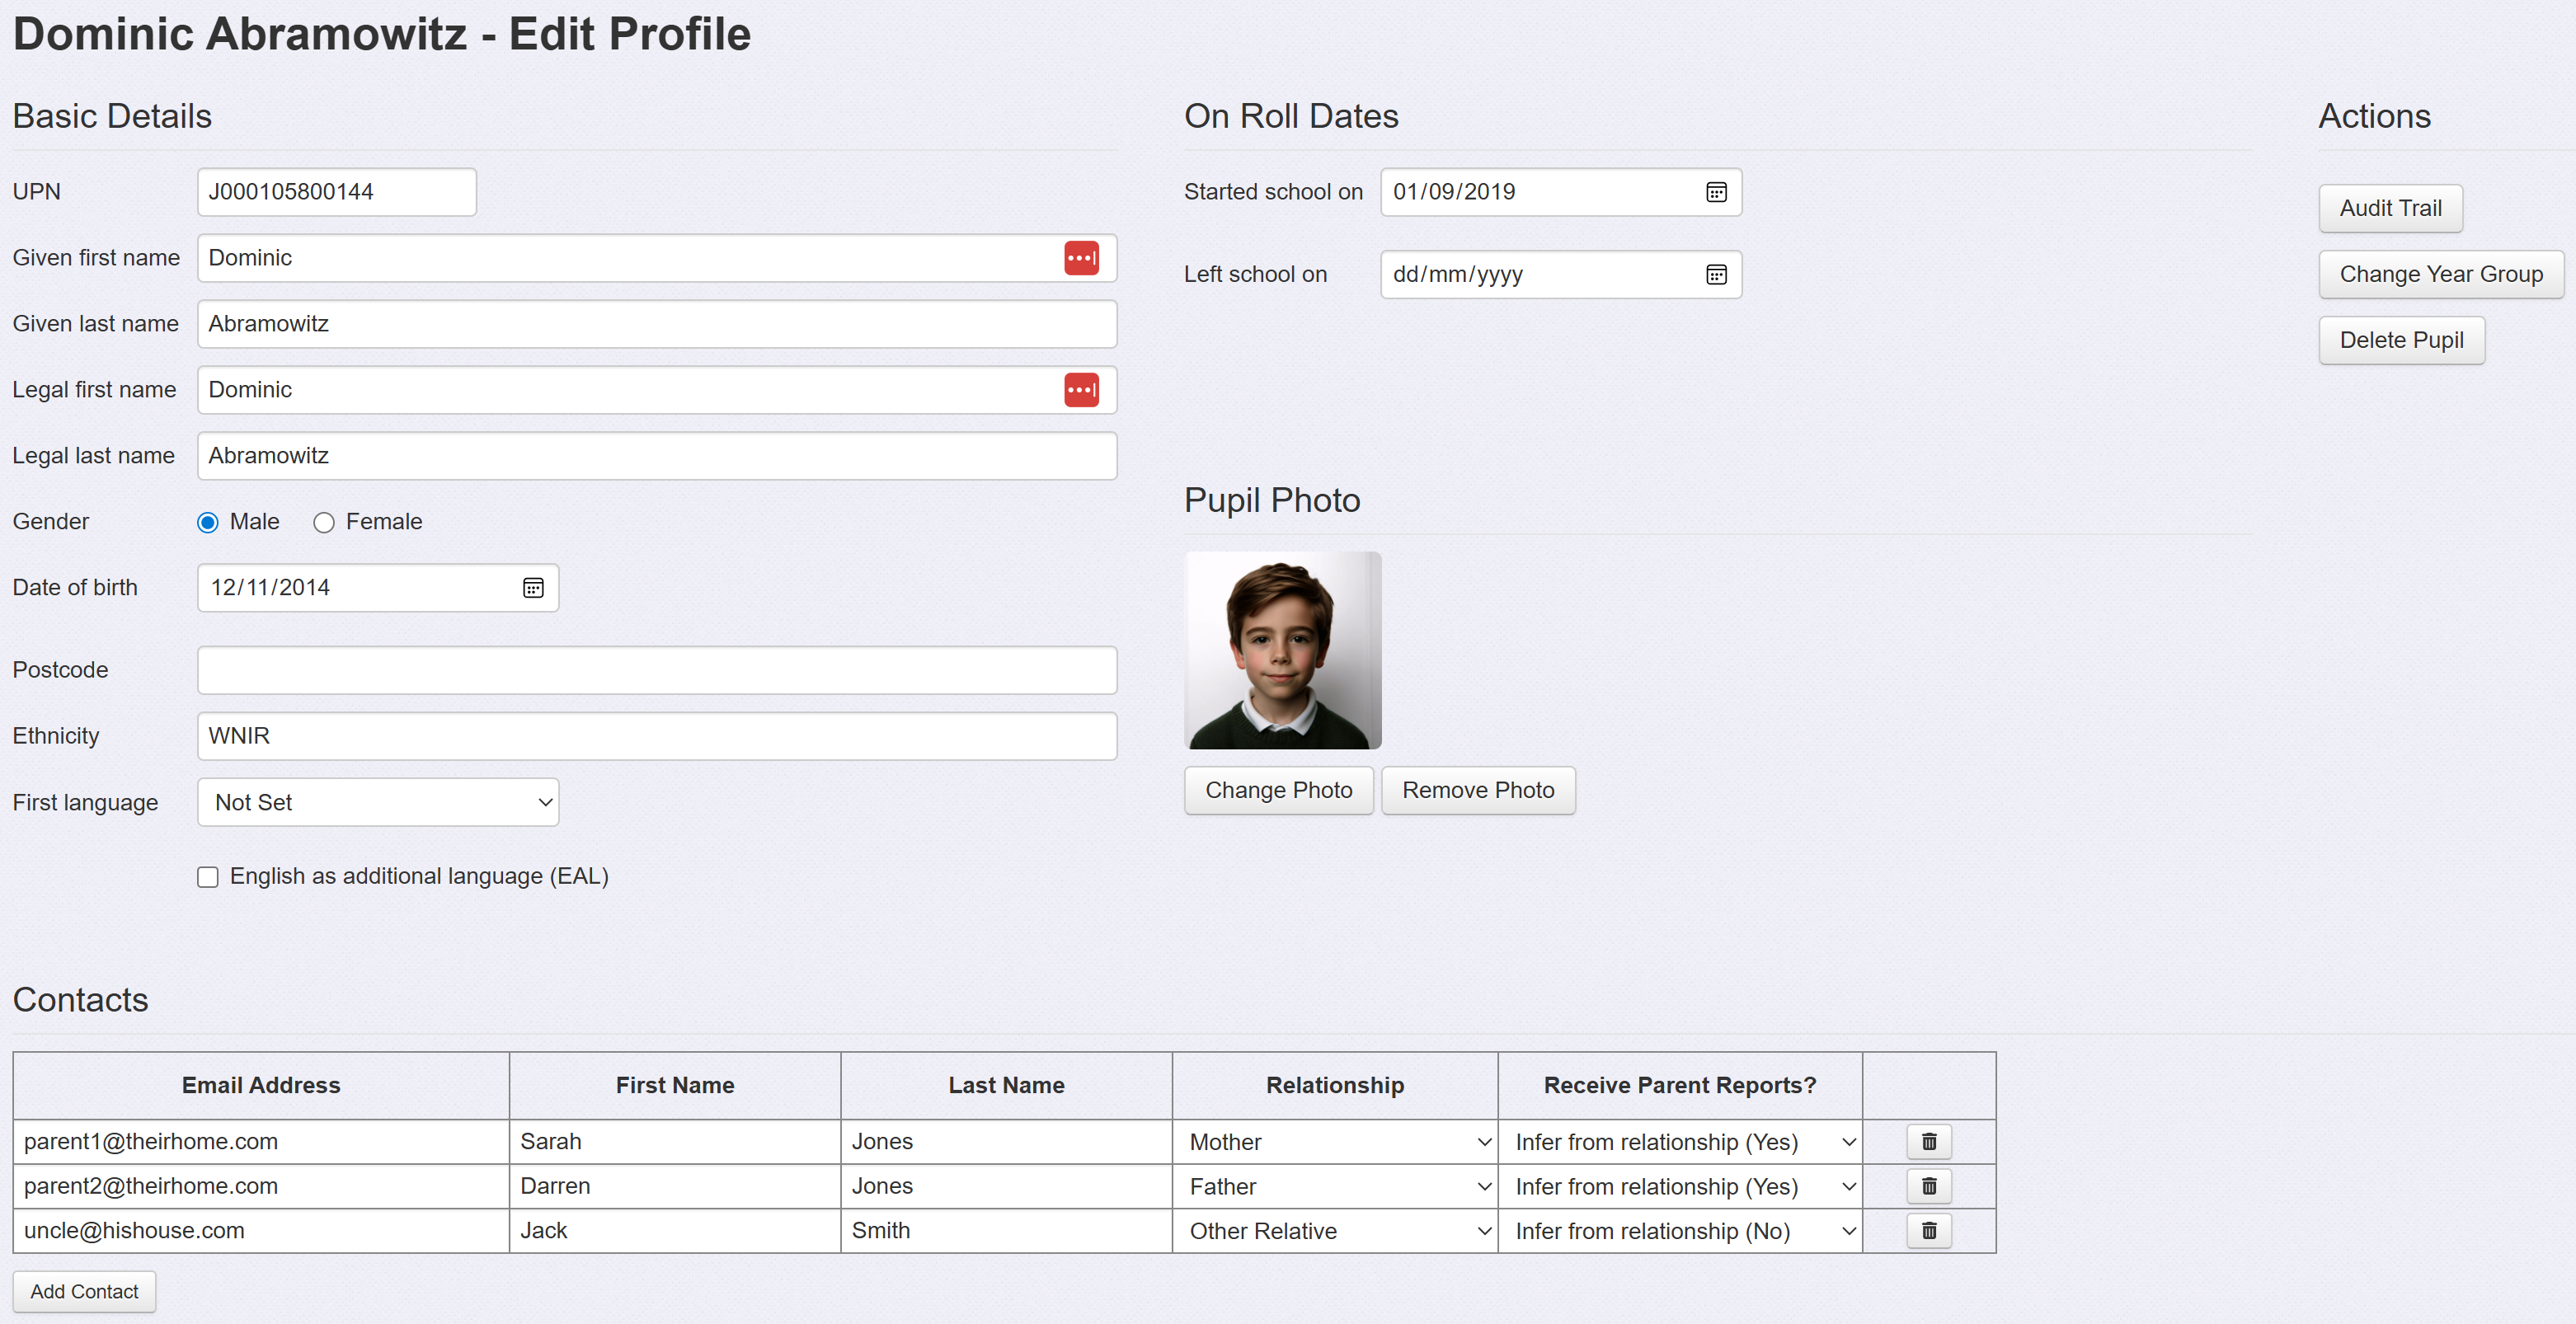Click Delete Pupil button
The image size is (2576, 1324).
2401,340
